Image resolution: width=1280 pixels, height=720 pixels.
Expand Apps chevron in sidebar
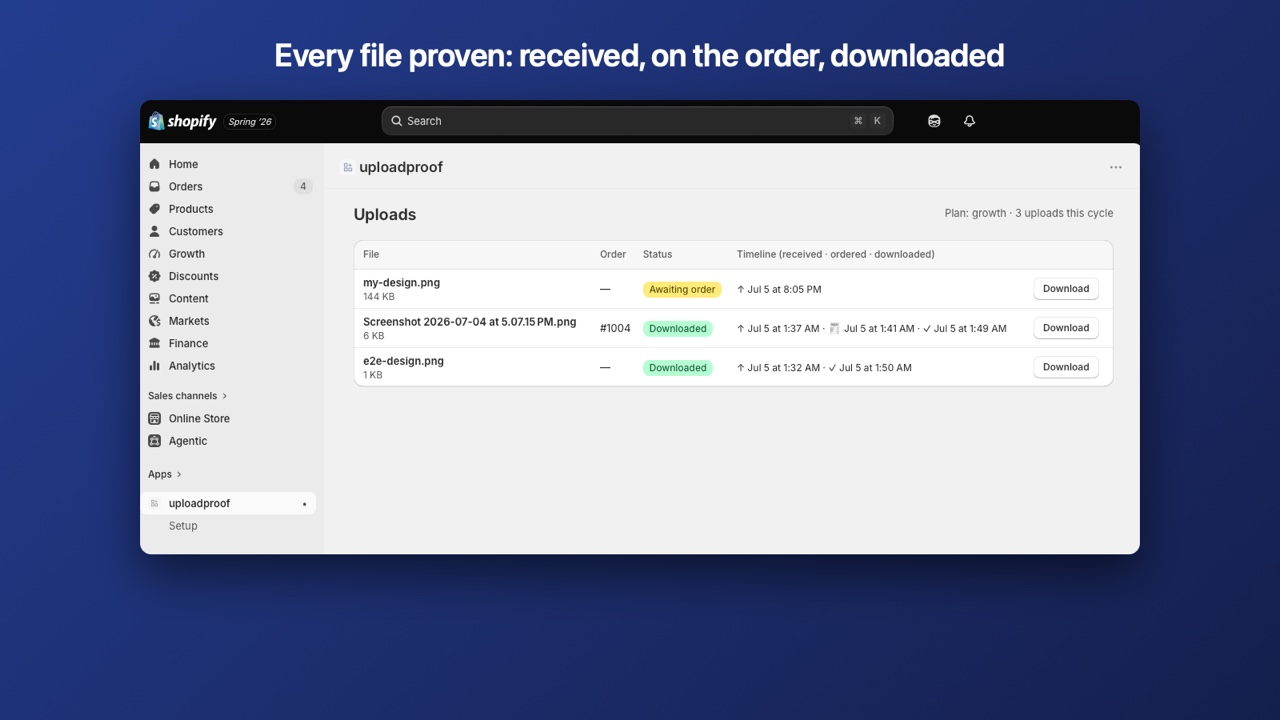[x=179, y=474]
